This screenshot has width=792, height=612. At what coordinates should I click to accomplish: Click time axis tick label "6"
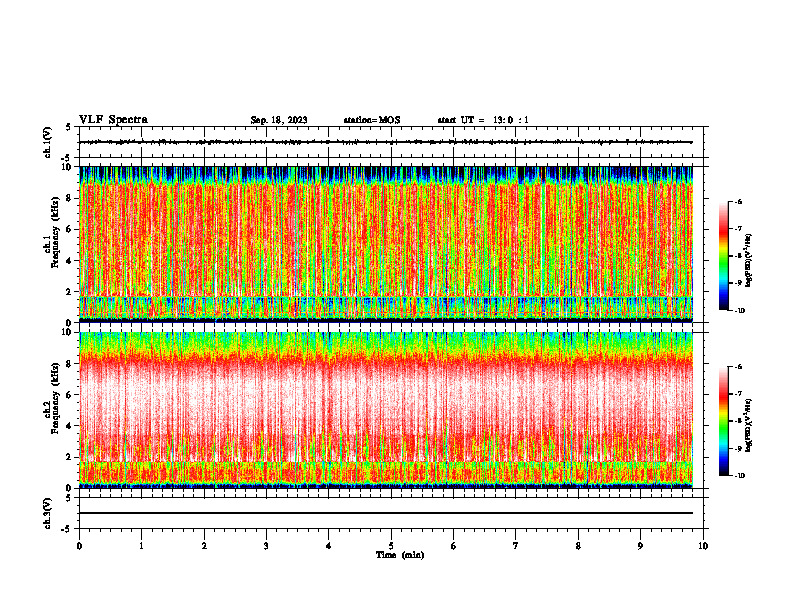pos(454,546)
